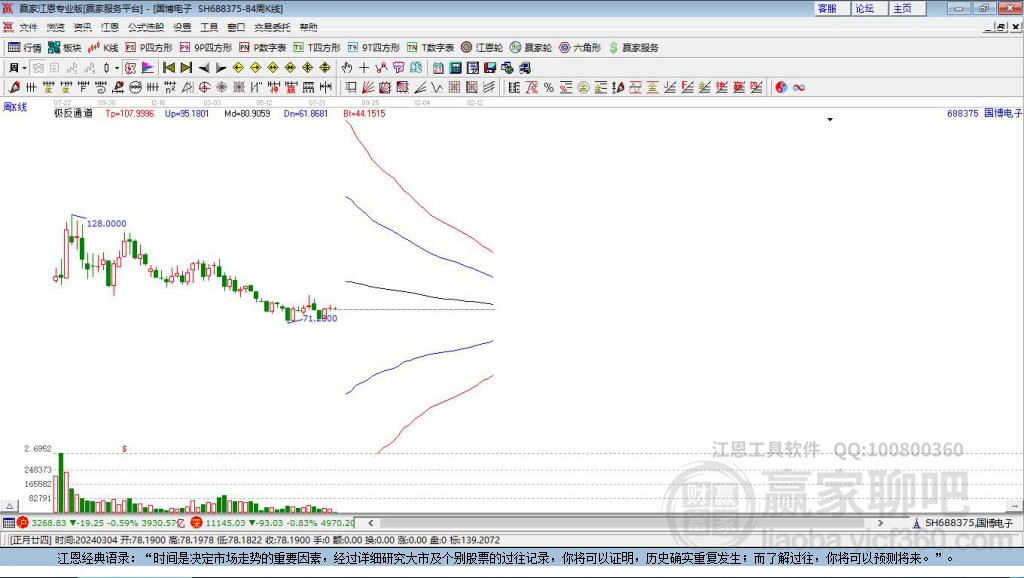Open the 工具 menu
The height and width of the screenshot is (578, 1024).
coord(209,27)
